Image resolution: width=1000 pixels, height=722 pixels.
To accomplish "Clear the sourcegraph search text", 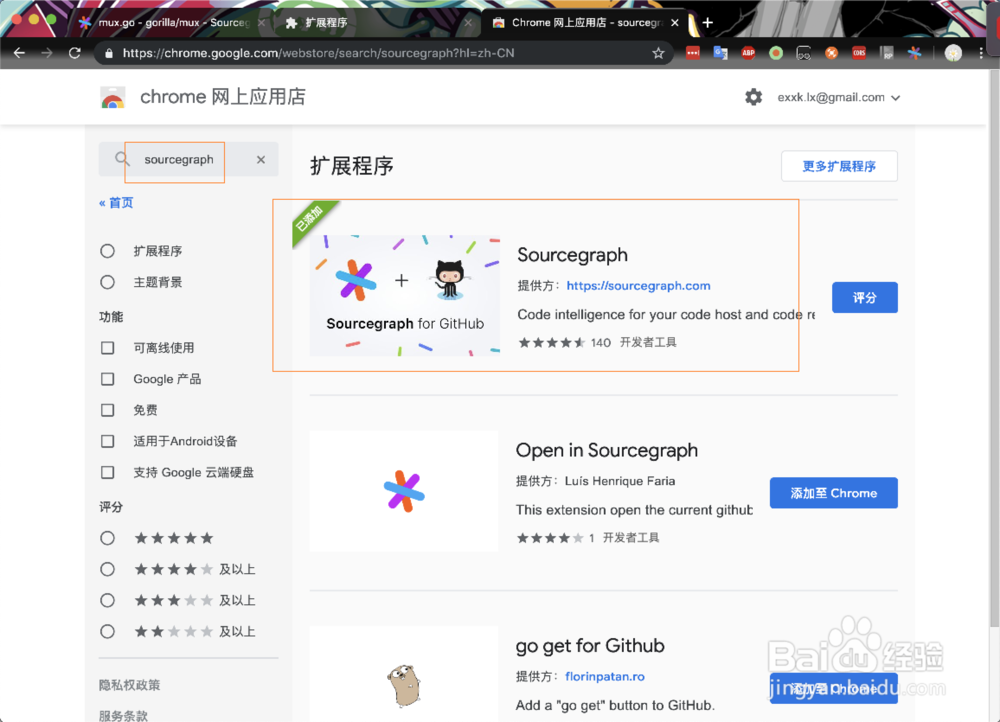I will pyautogui.click(x=261, y=159).
